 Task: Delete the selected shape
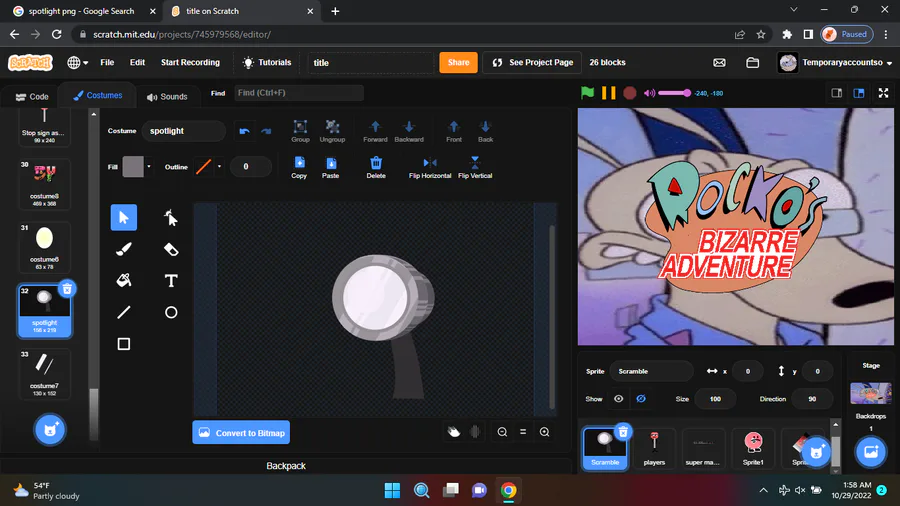point(376,167)
